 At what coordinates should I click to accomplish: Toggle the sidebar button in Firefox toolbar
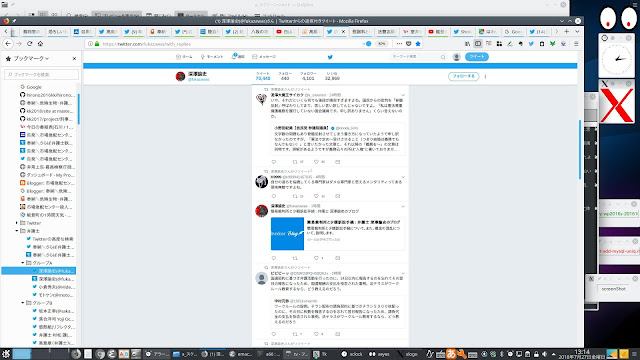(x=478, y=44)
